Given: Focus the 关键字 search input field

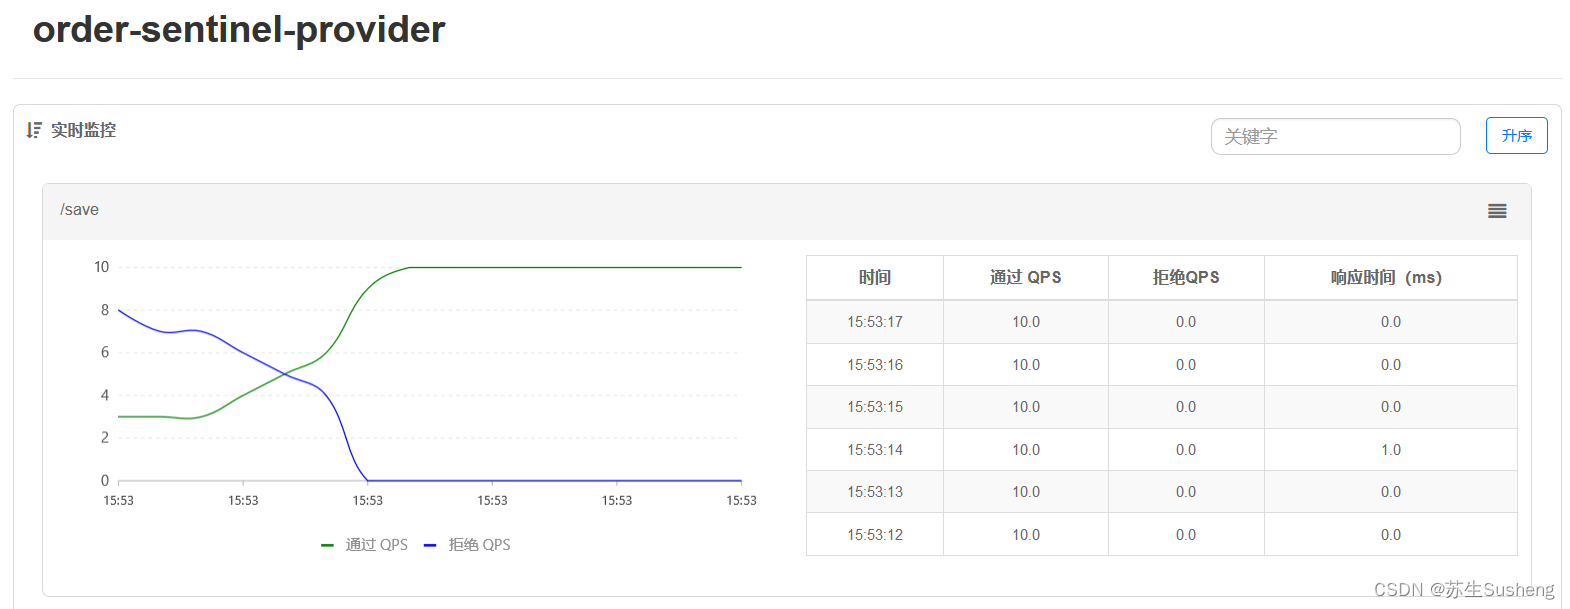Looking at the screenshot, I should tap(1335, 136).
